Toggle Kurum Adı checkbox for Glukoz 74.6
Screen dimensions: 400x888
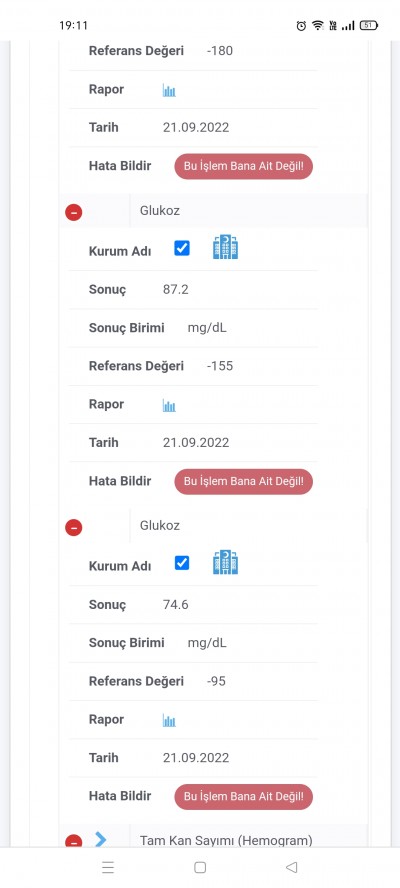pyautogui.click(x=182, y=563)
